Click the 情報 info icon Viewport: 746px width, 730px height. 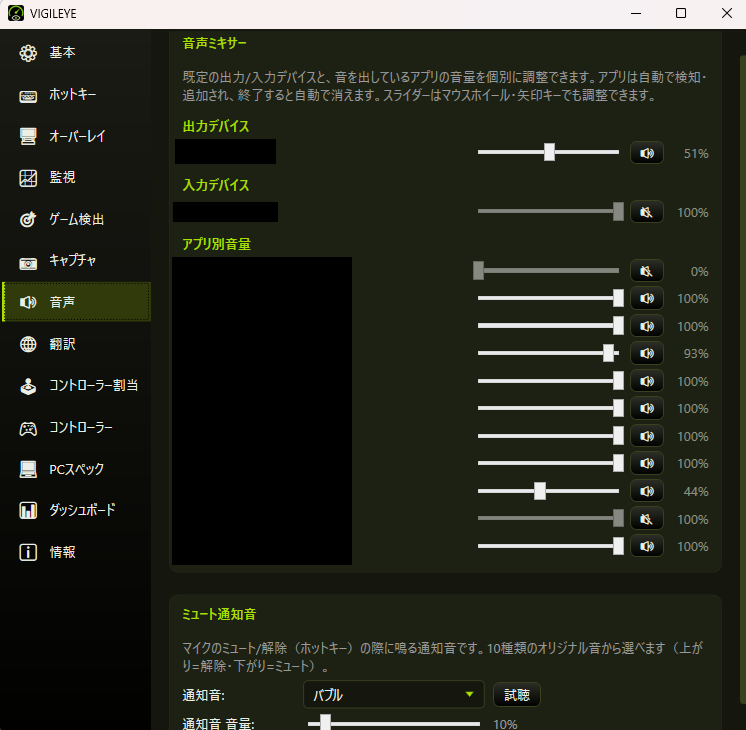28,552
